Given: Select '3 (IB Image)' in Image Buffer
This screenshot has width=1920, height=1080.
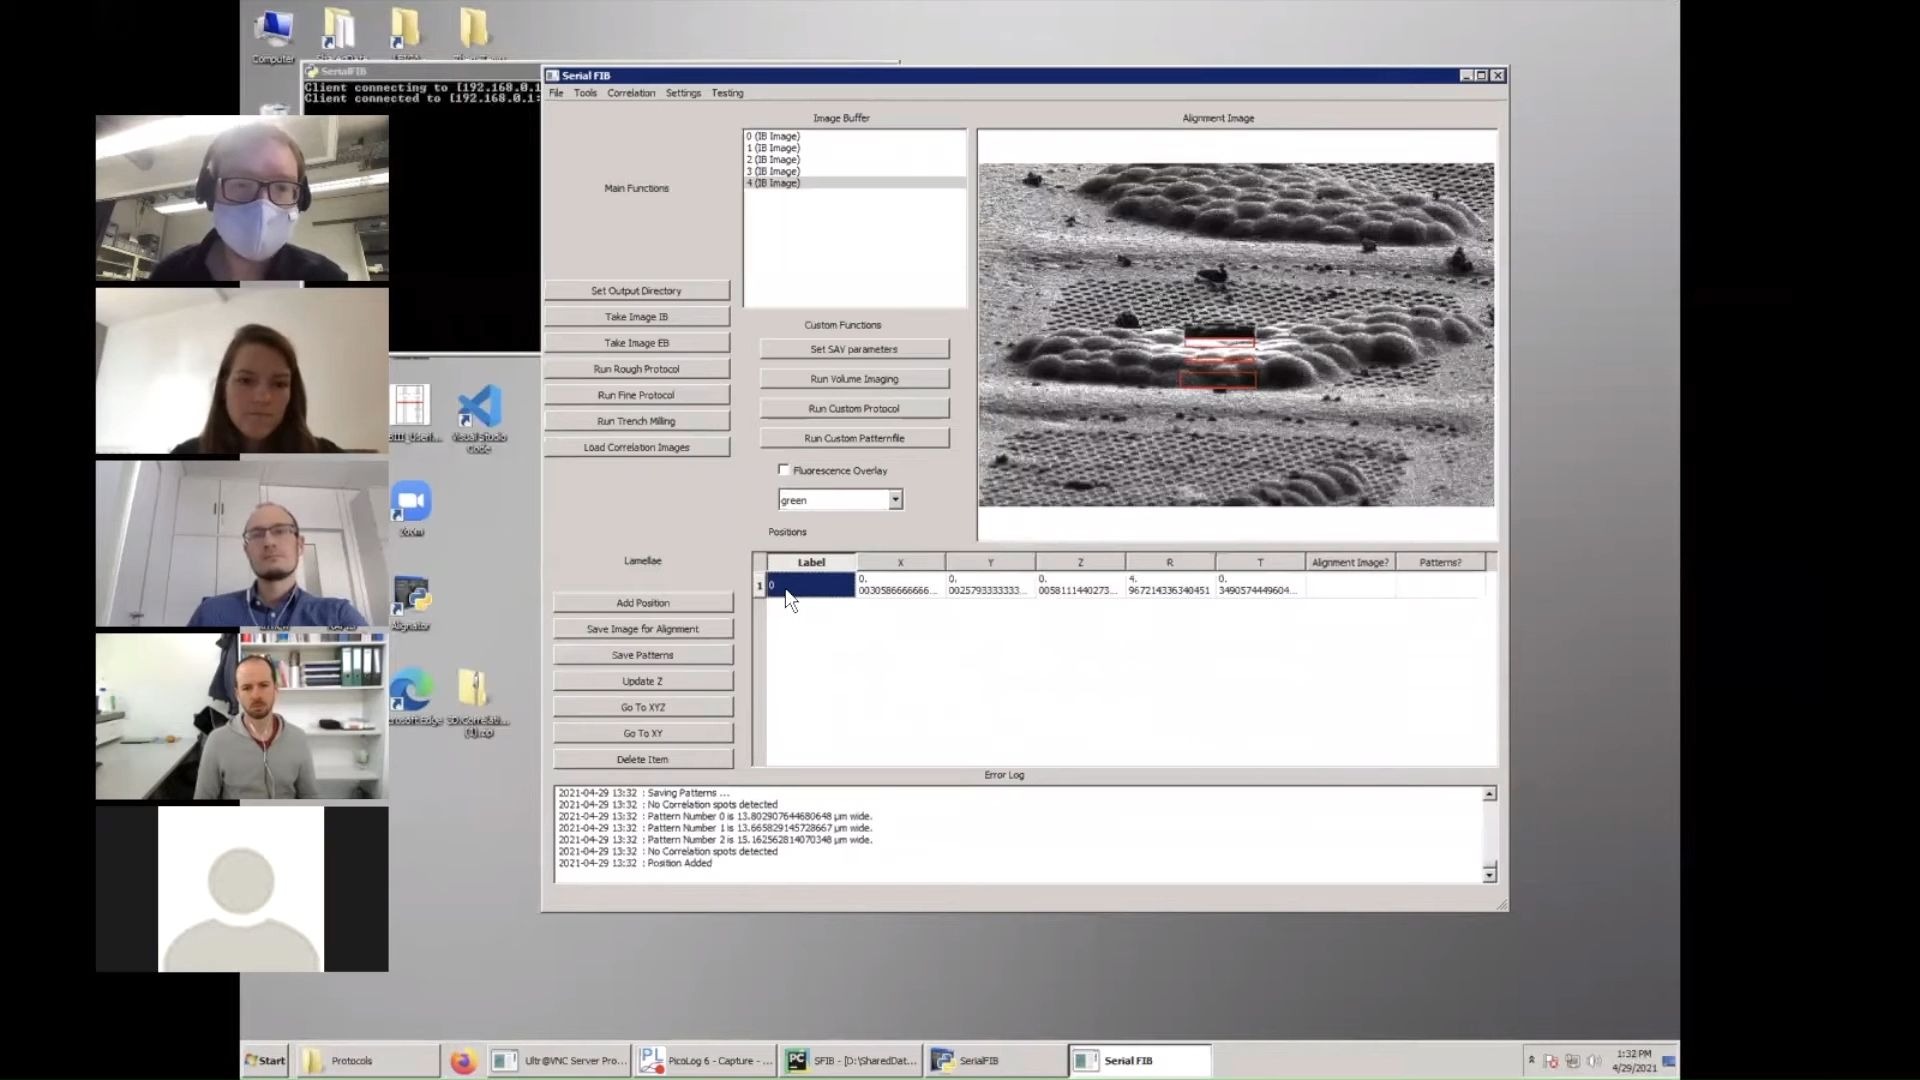Looking at the screenshot, I should [x=855, y=172].
